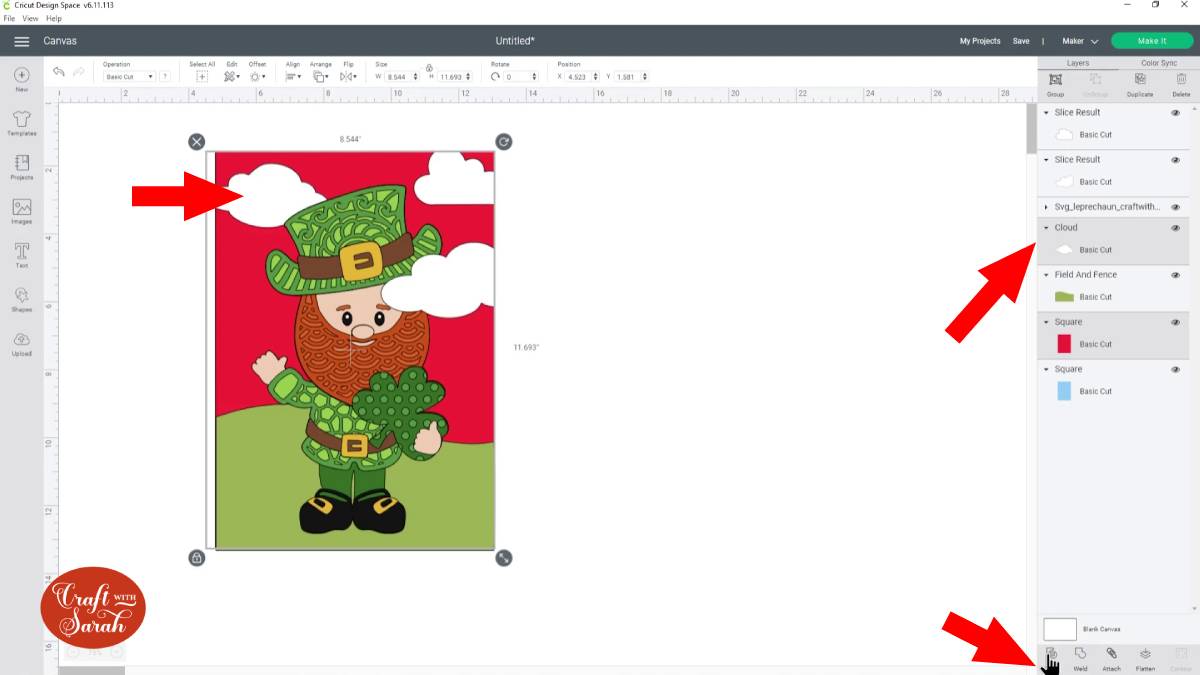Hide the Cloud layer with eye icon
The image size is (1200, 675).
[x=1175, y=228]
